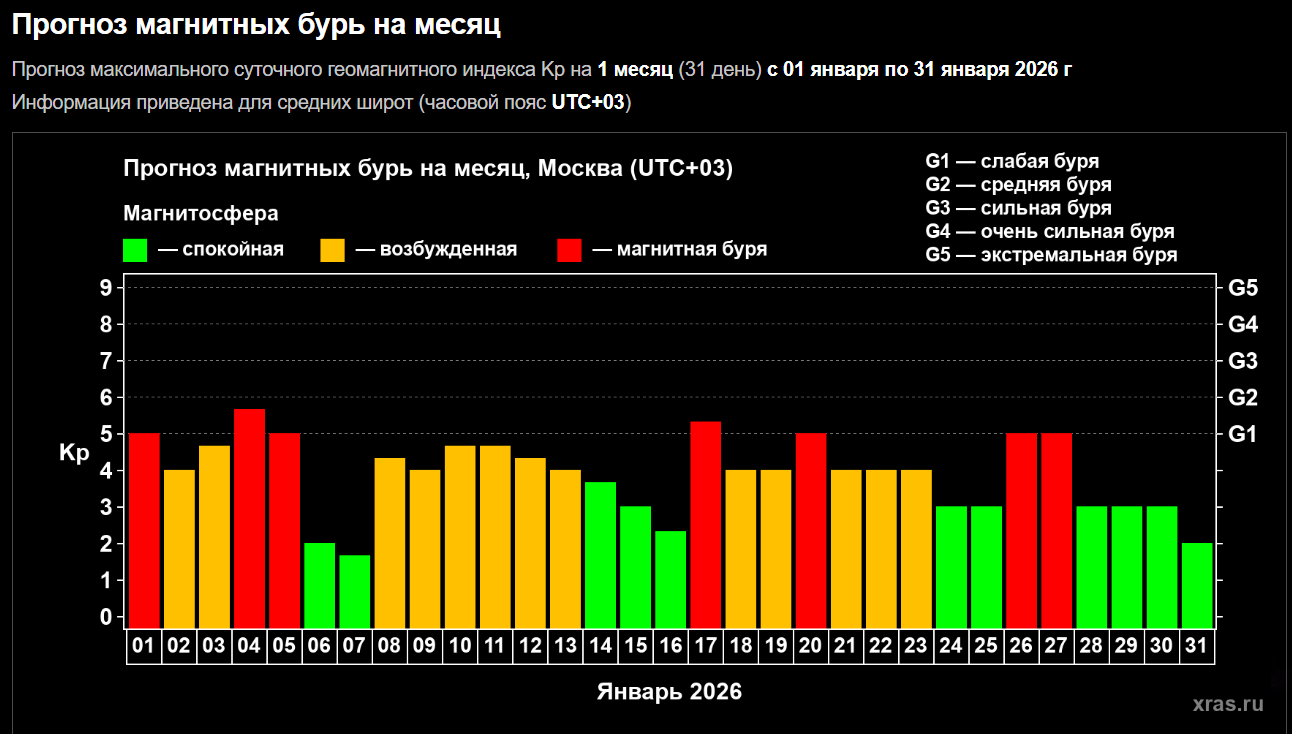
Task: Click the green bar for day 29
Action: [1126, 568]
